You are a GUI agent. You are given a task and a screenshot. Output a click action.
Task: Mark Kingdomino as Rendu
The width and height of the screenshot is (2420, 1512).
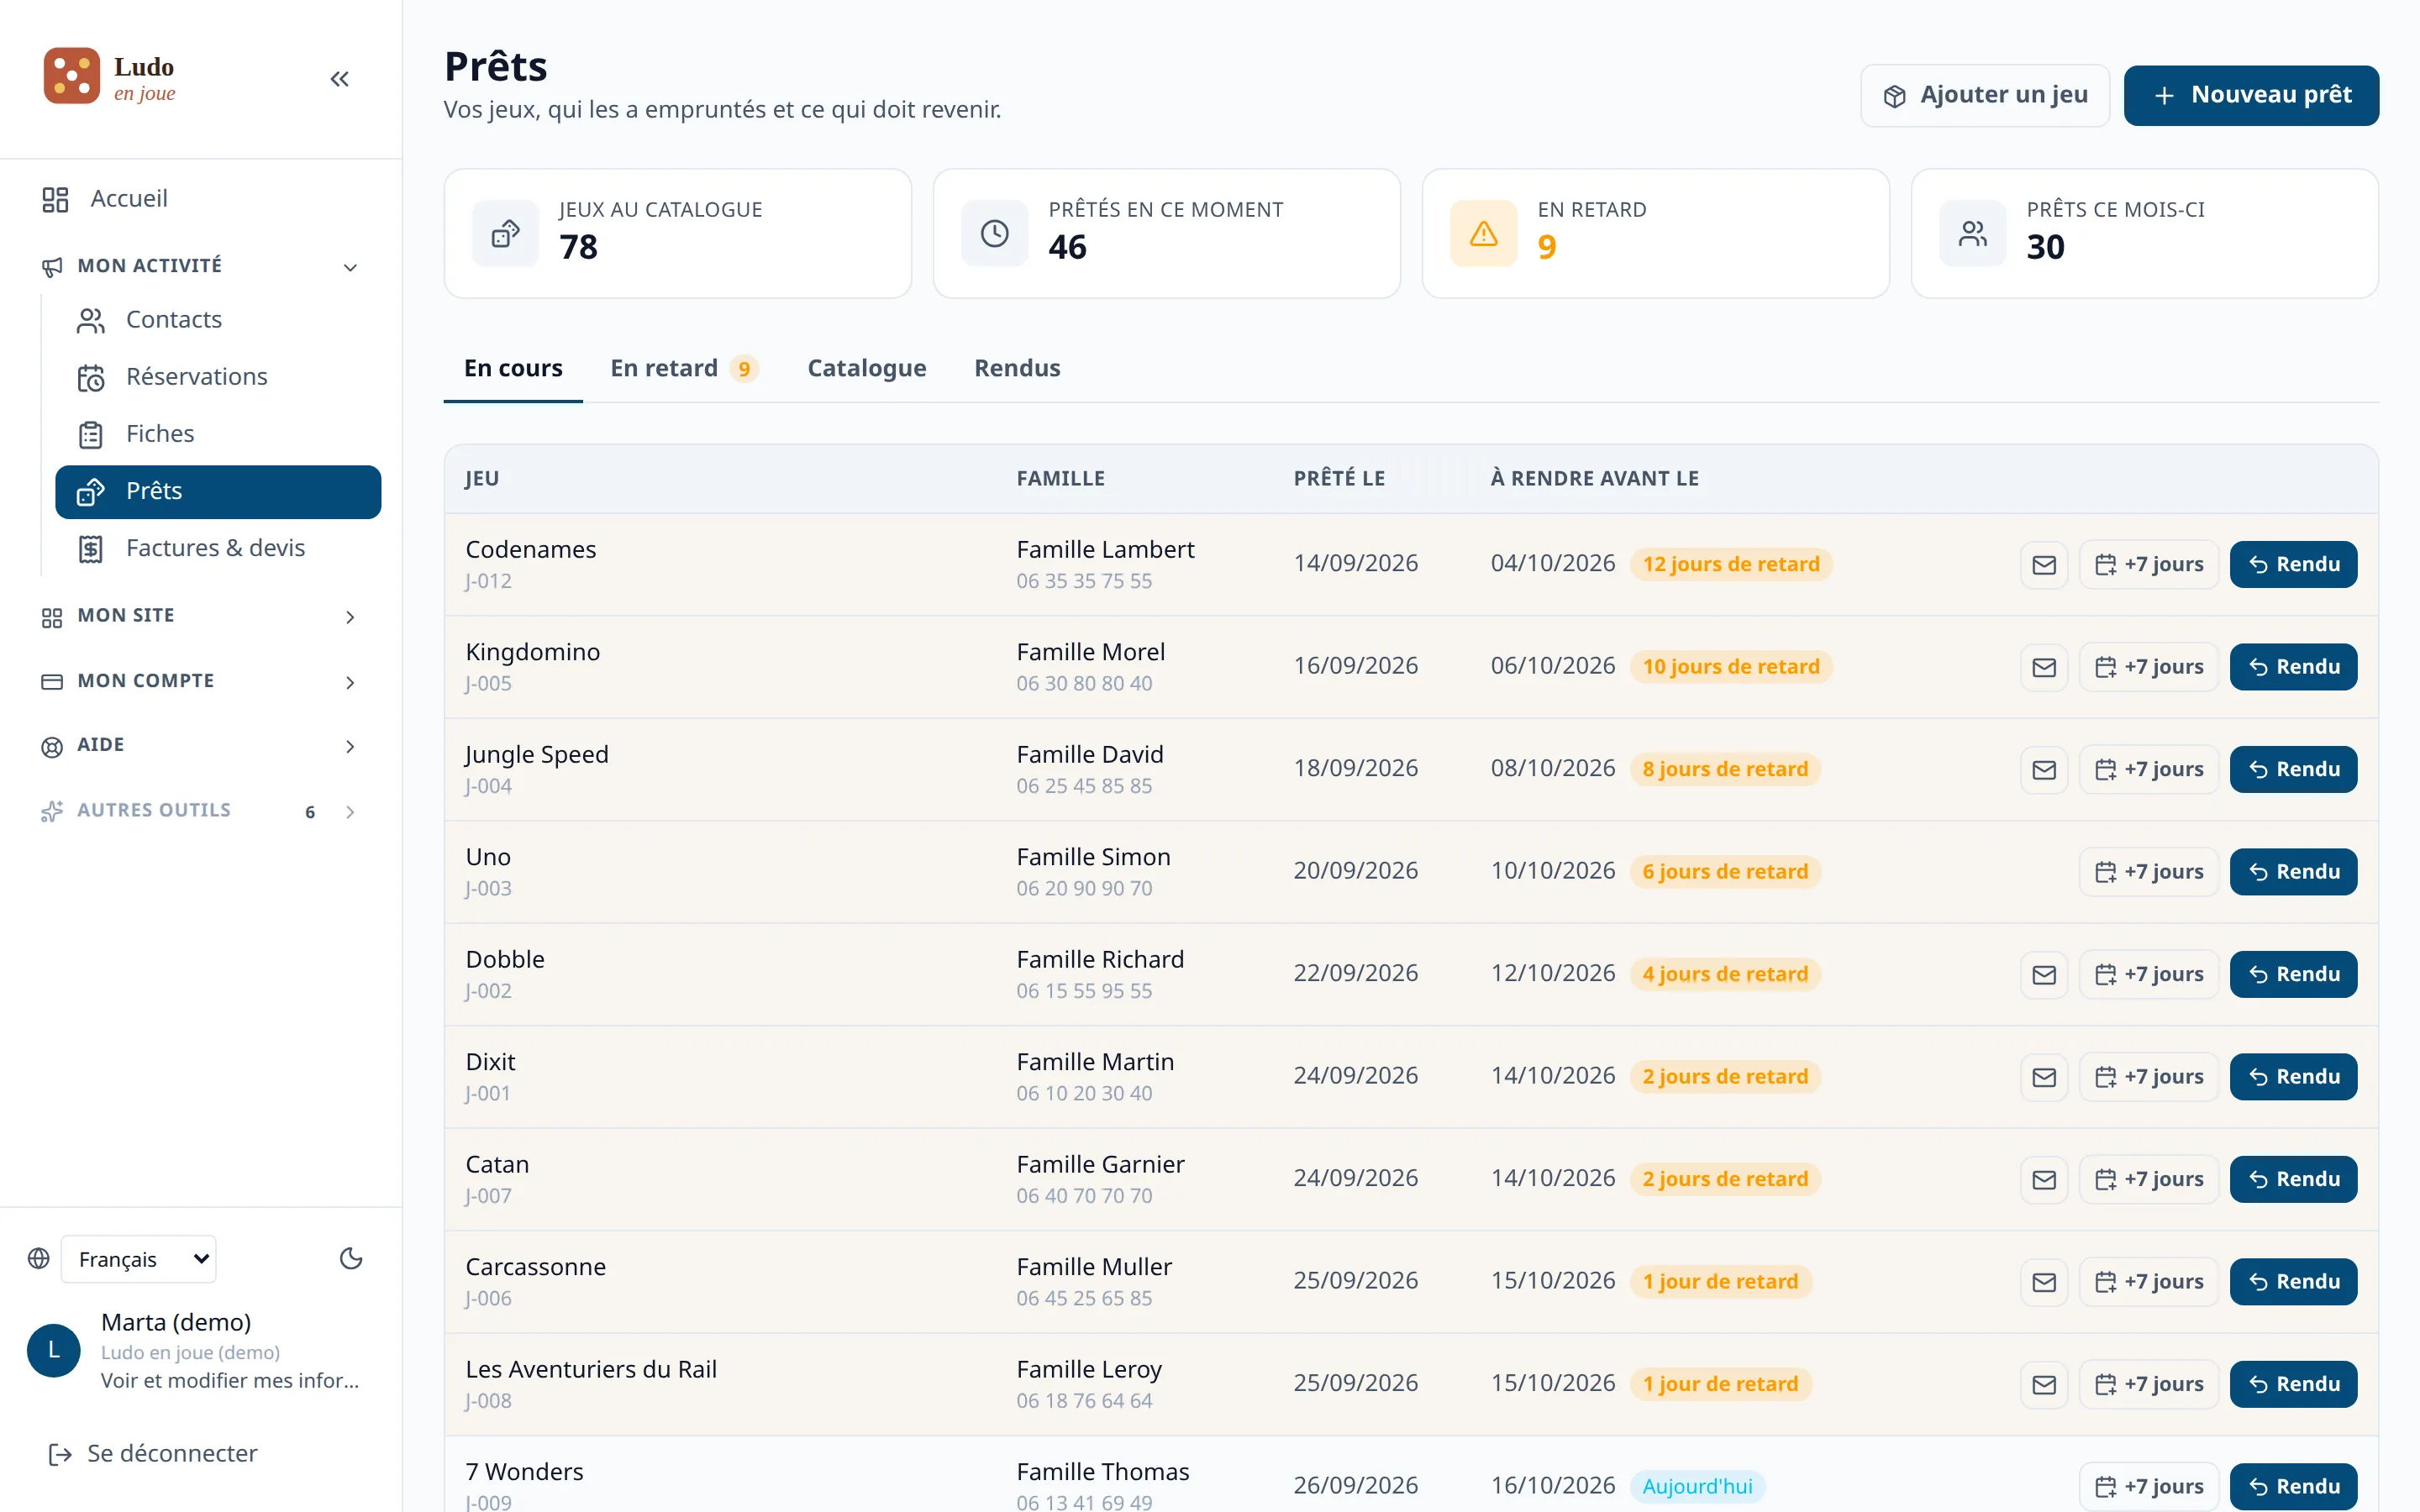pos(2293,667)
